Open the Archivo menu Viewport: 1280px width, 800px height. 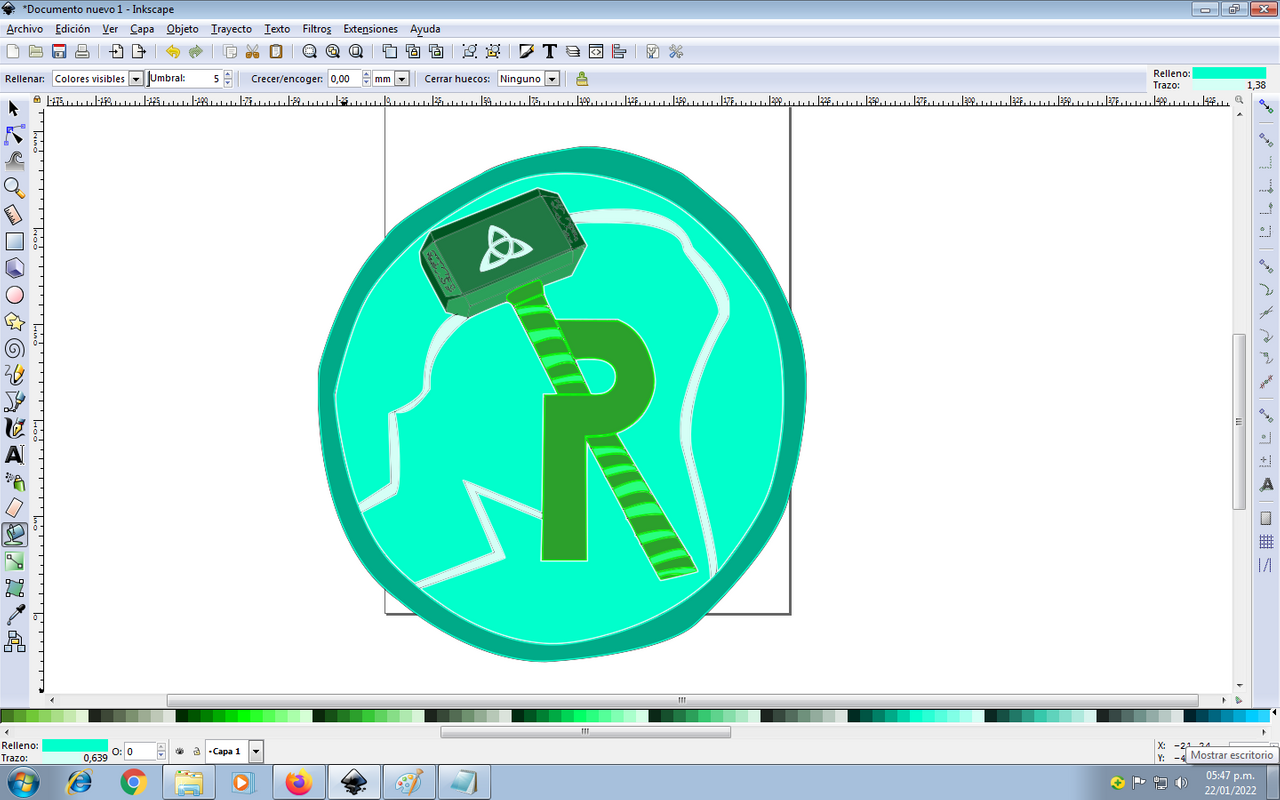point(24,29)
